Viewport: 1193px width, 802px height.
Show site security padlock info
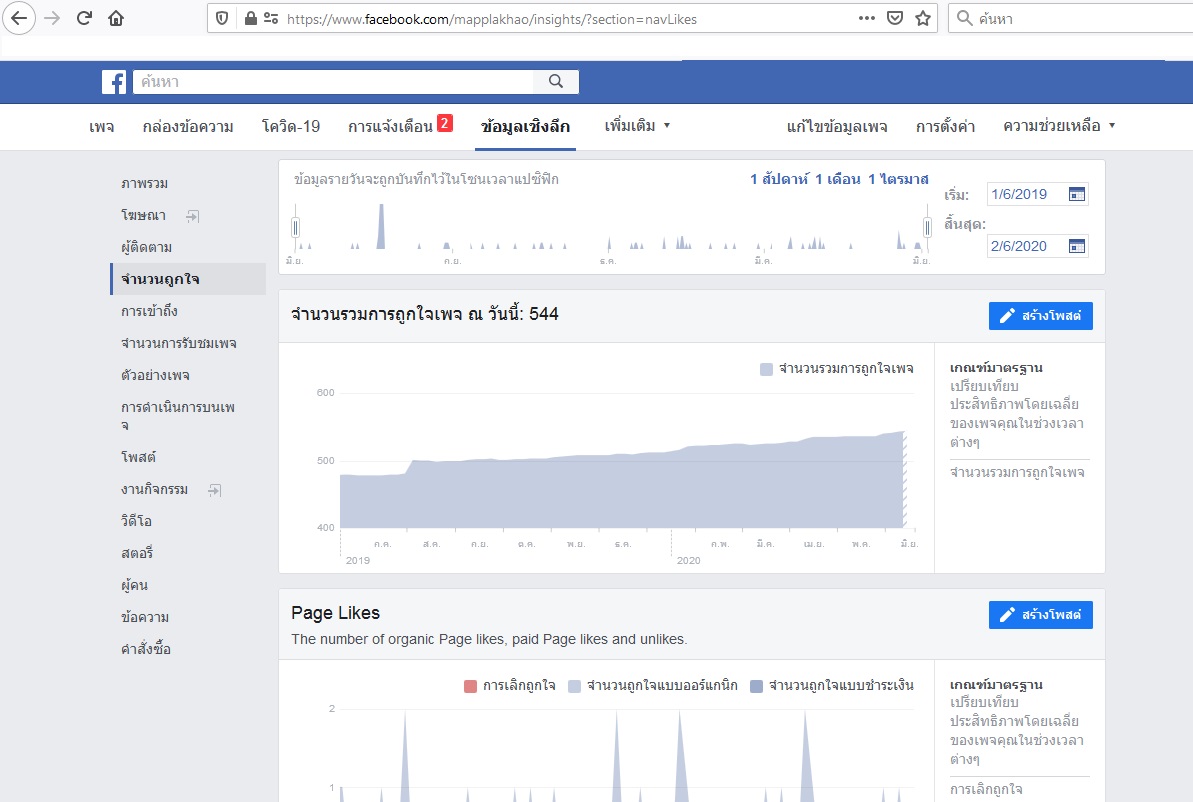pyautogui.click(x=250, y=18)
